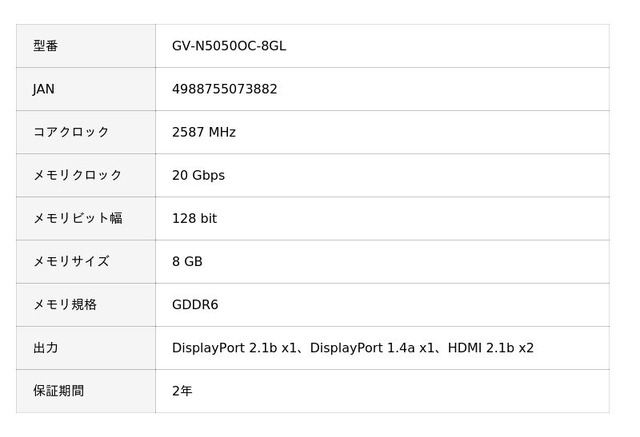Click the JAN row label
Viewport: 640px width, 437px height.
coord(44,89)
